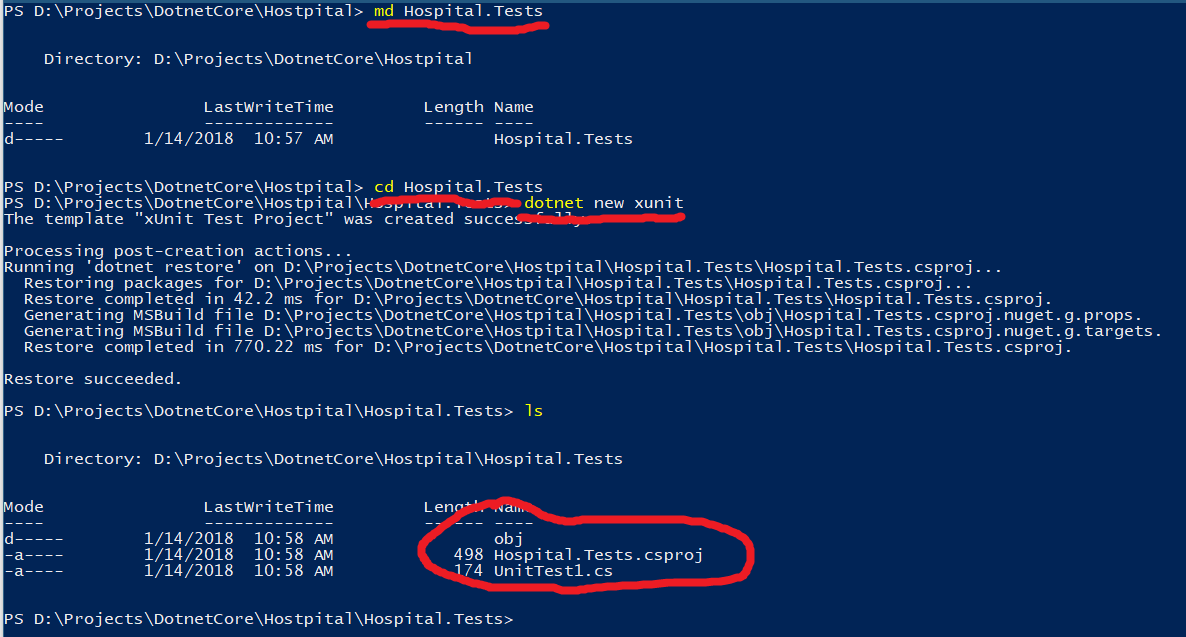Click the 'dotnet new xunit' command

(604, 203)
